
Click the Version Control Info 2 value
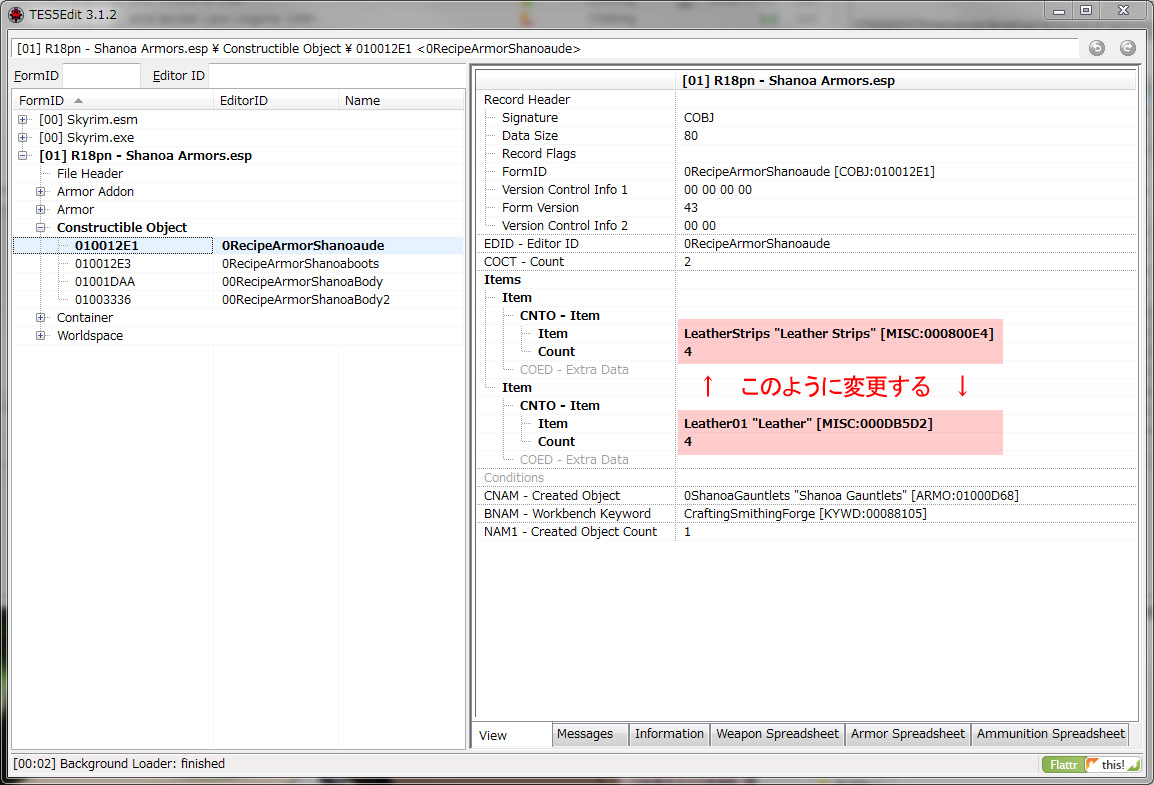point(699,226)
